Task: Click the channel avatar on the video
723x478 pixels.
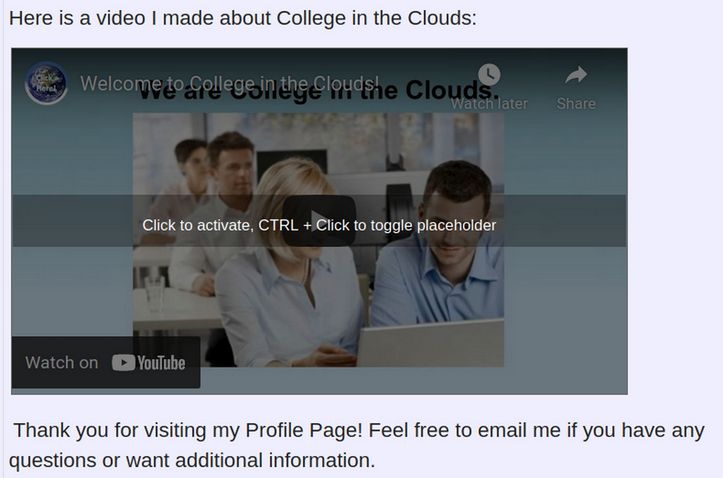Action: click(x=46, y=84)
